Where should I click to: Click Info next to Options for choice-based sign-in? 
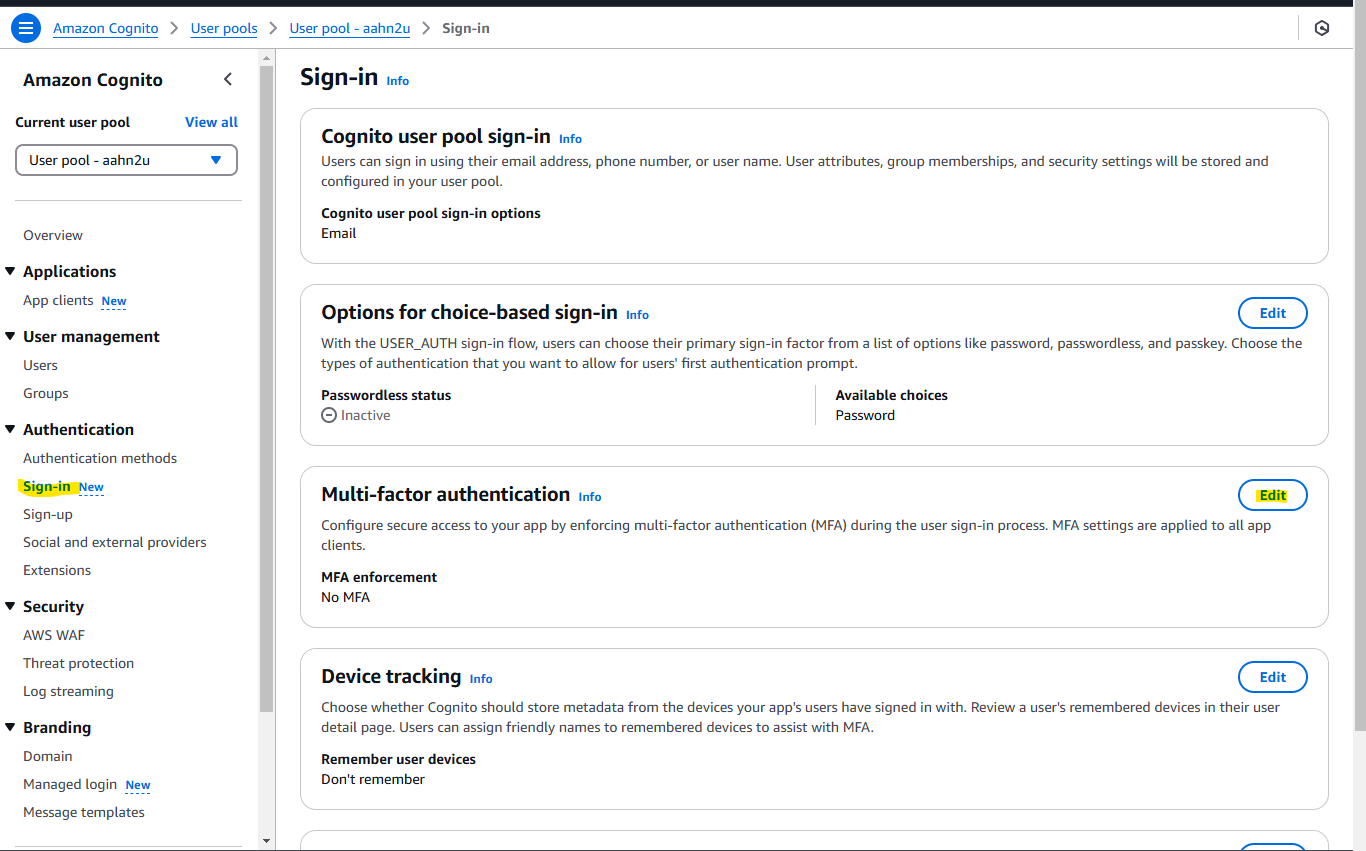637,315
